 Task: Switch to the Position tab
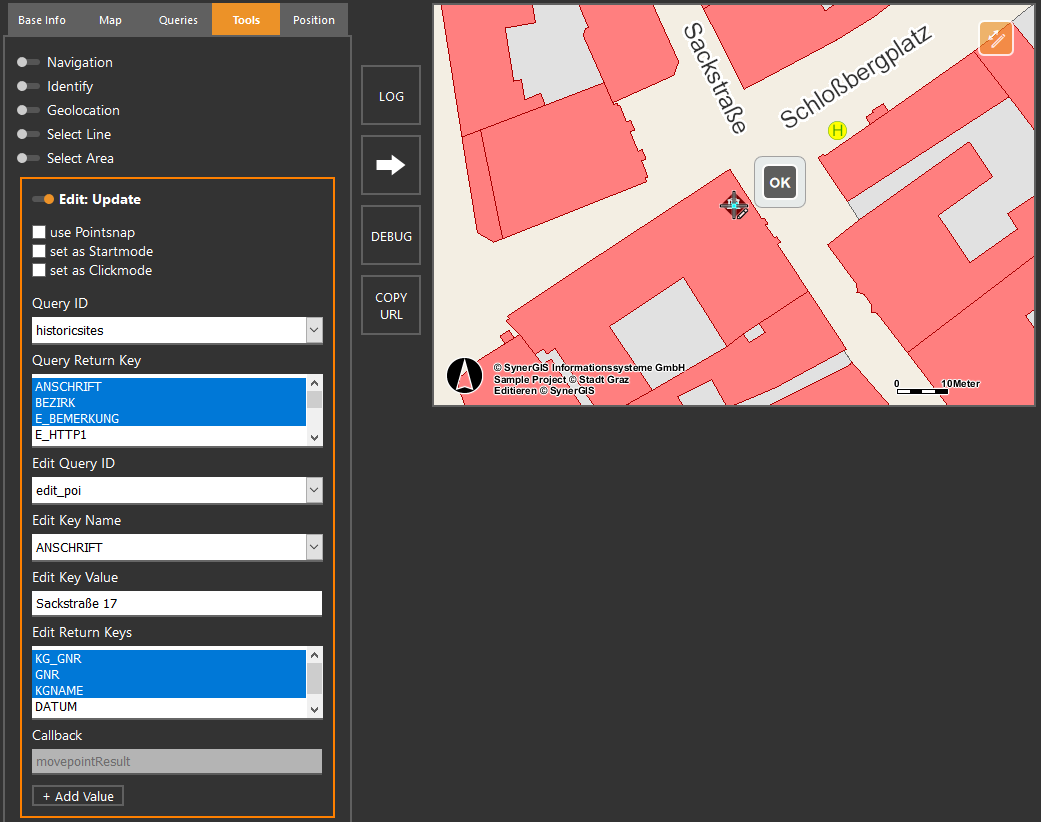pos(313,18)
